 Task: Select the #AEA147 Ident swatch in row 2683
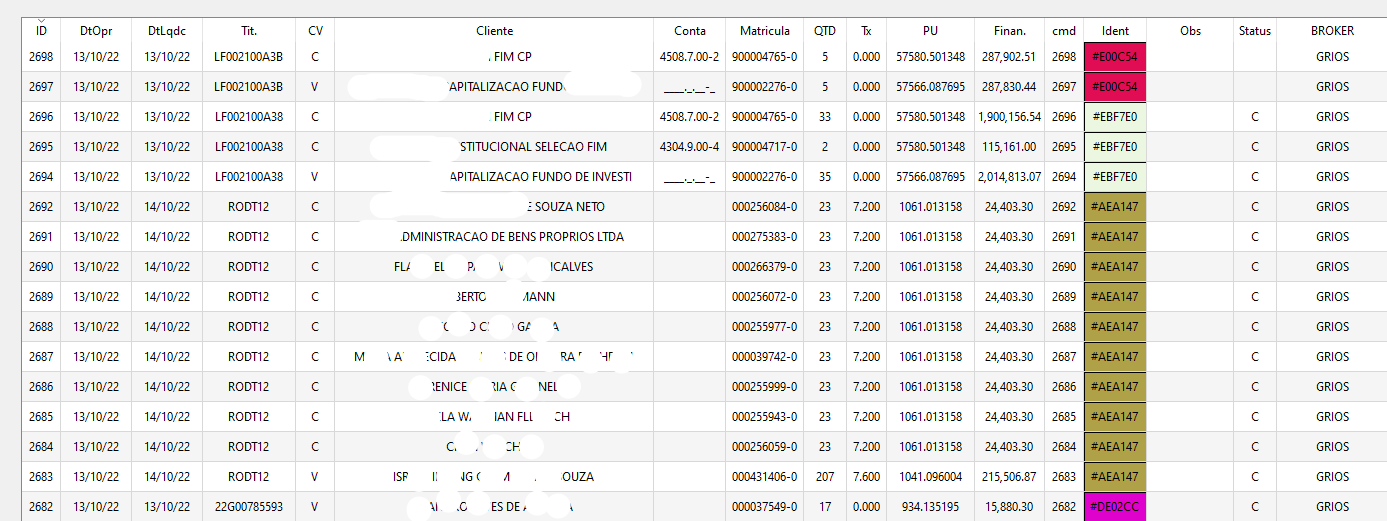pos(1115,477)
